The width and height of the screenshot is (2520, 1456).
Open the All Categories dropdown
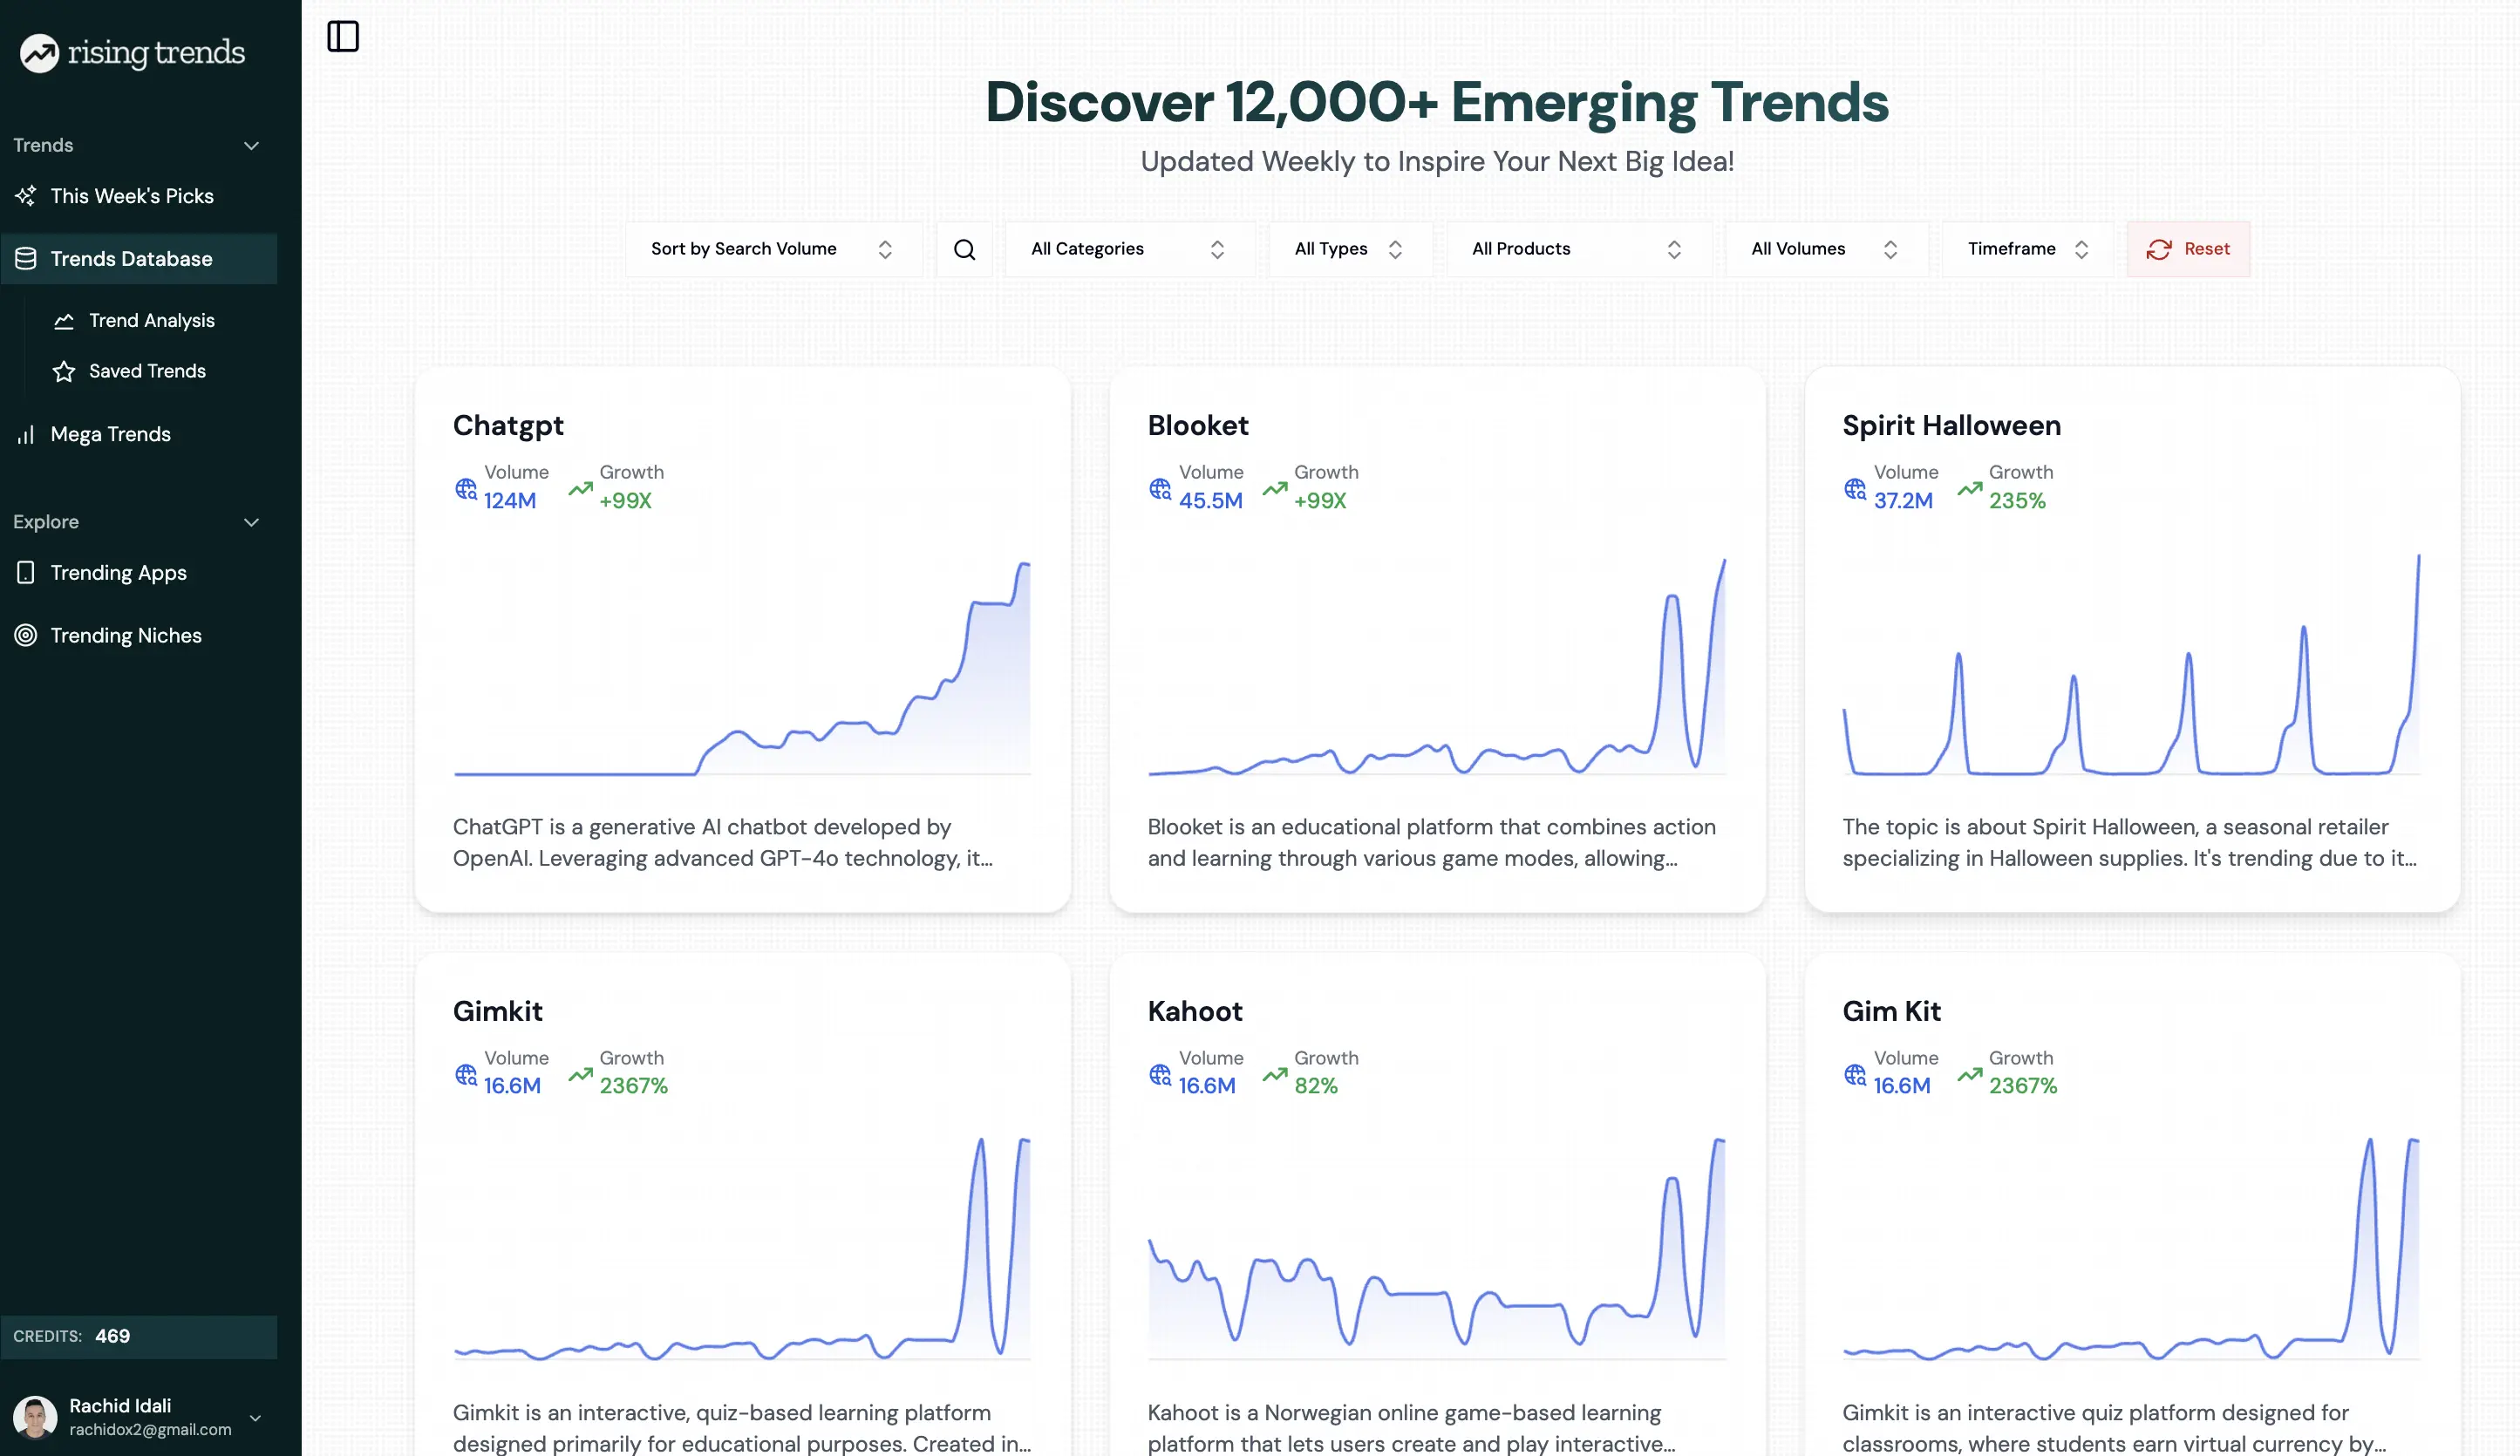tap(1128, 248)
